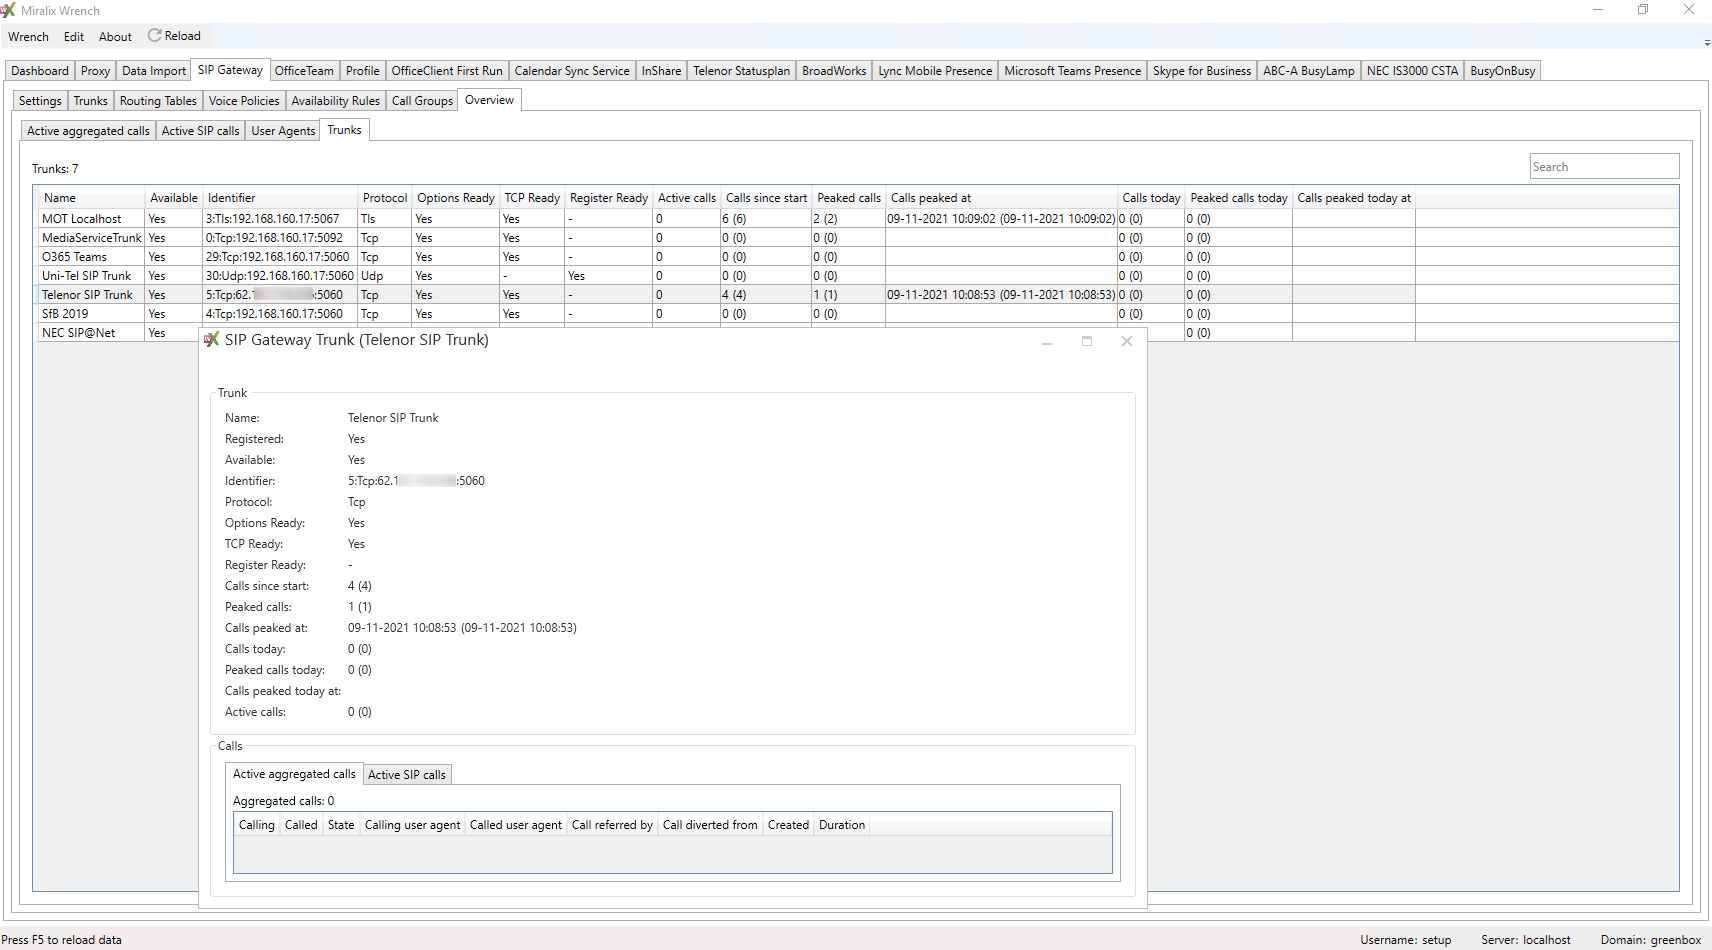Open the Voice Policies sub-tab

coord(244,101)
